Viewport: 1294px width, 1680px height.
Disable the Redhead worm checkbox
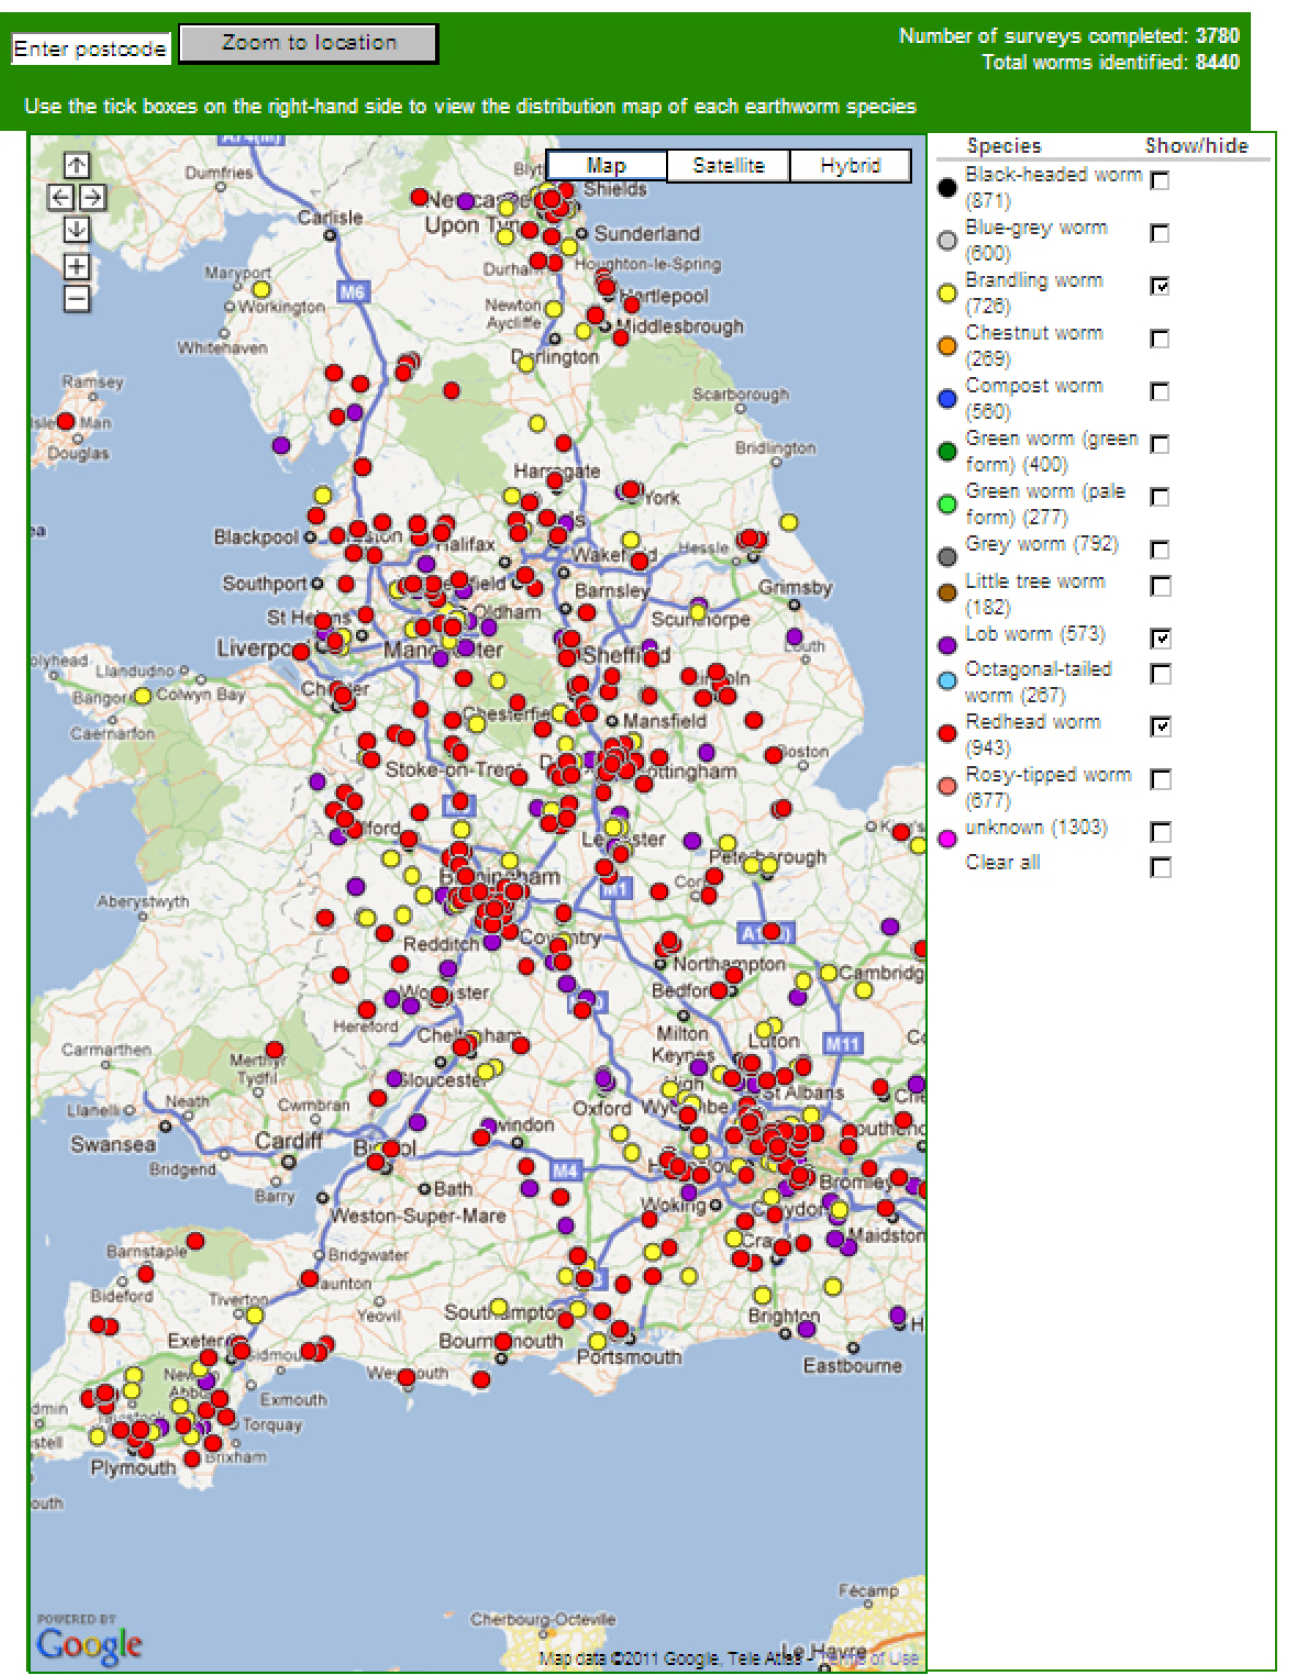[1160, 726]
